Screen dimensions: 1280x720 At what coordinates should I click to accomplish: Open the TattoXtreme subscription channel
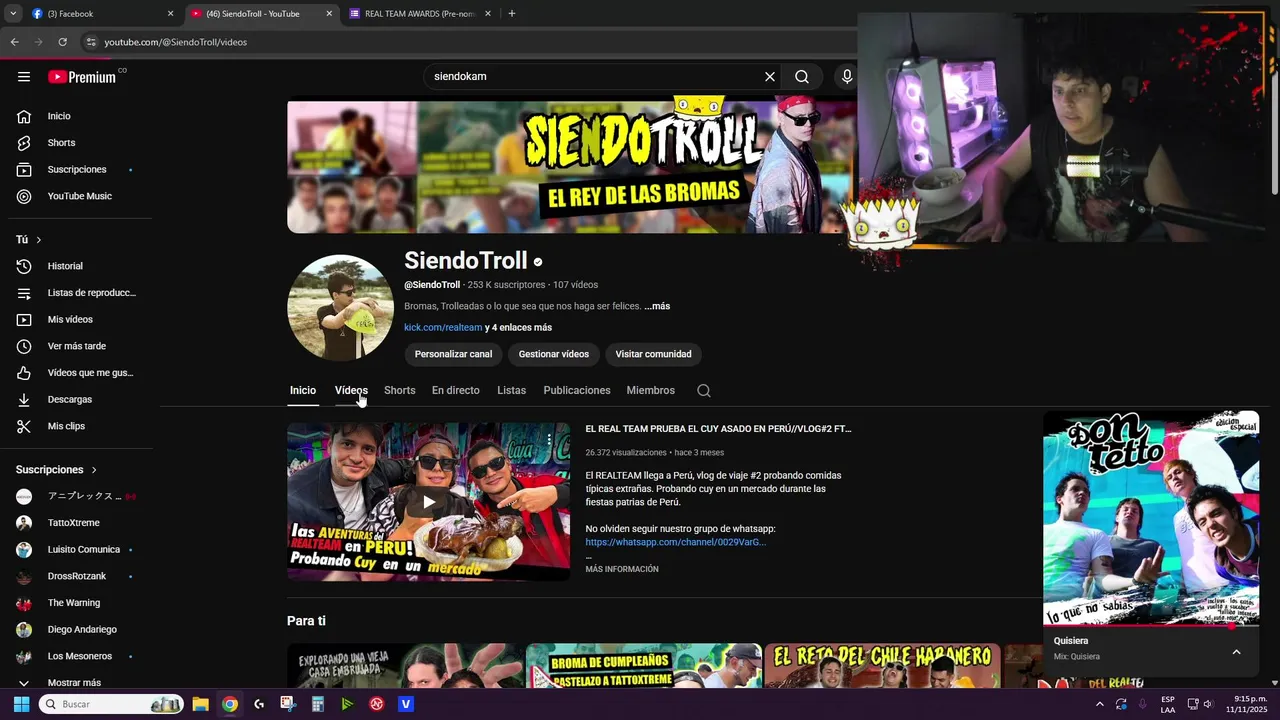pyautogui.click(x=76, y=523)
